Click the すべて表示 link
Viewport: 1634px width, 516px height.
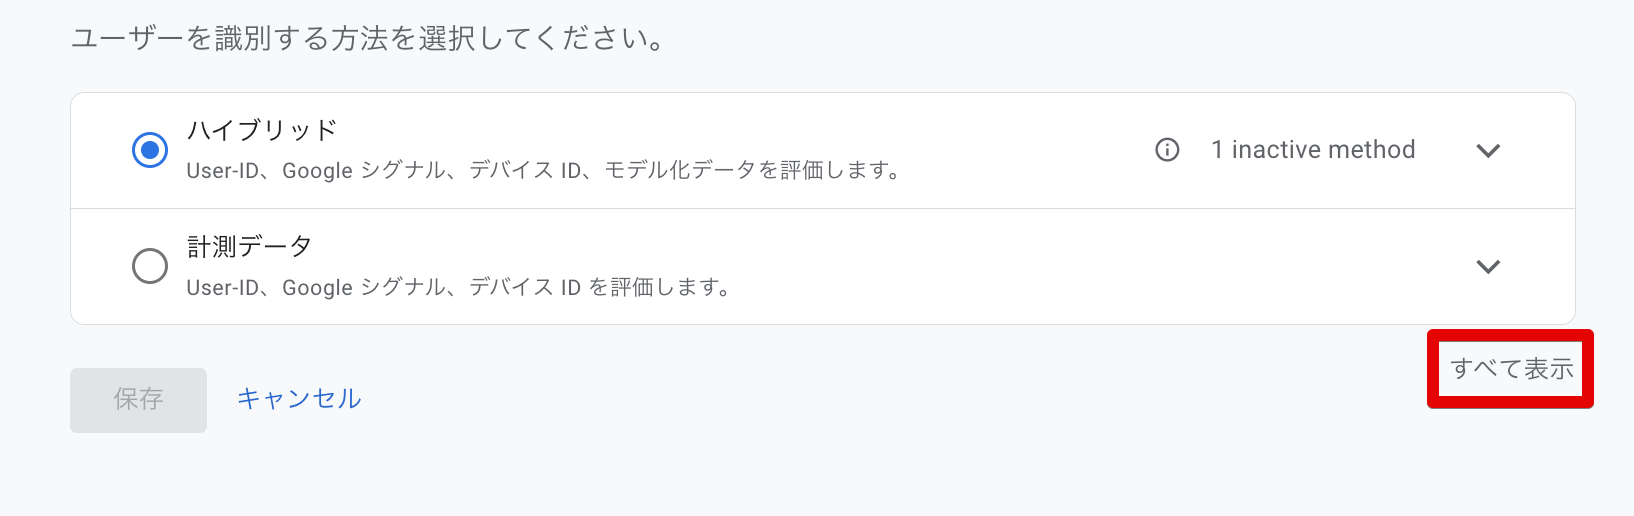(x=1511, y=369)
